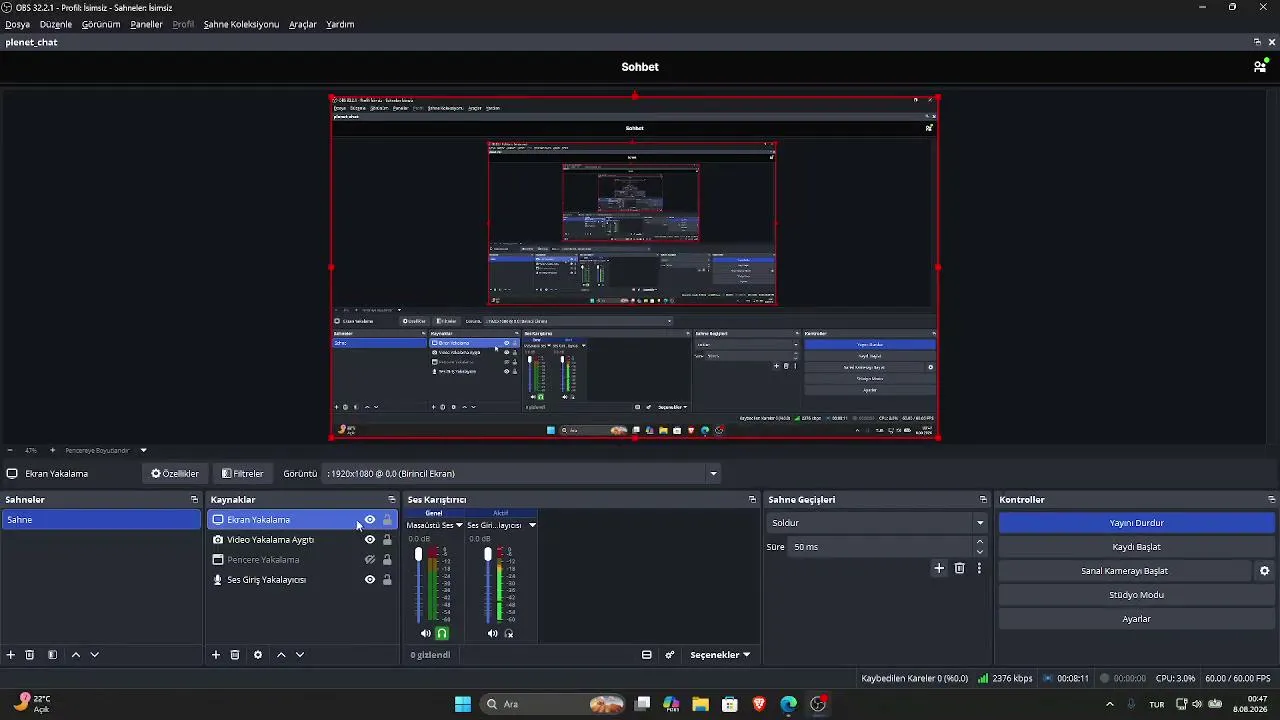Show hidden Windows system tray icons chevron
This screenshot has height=720, width=1280.
[1110, 704]
